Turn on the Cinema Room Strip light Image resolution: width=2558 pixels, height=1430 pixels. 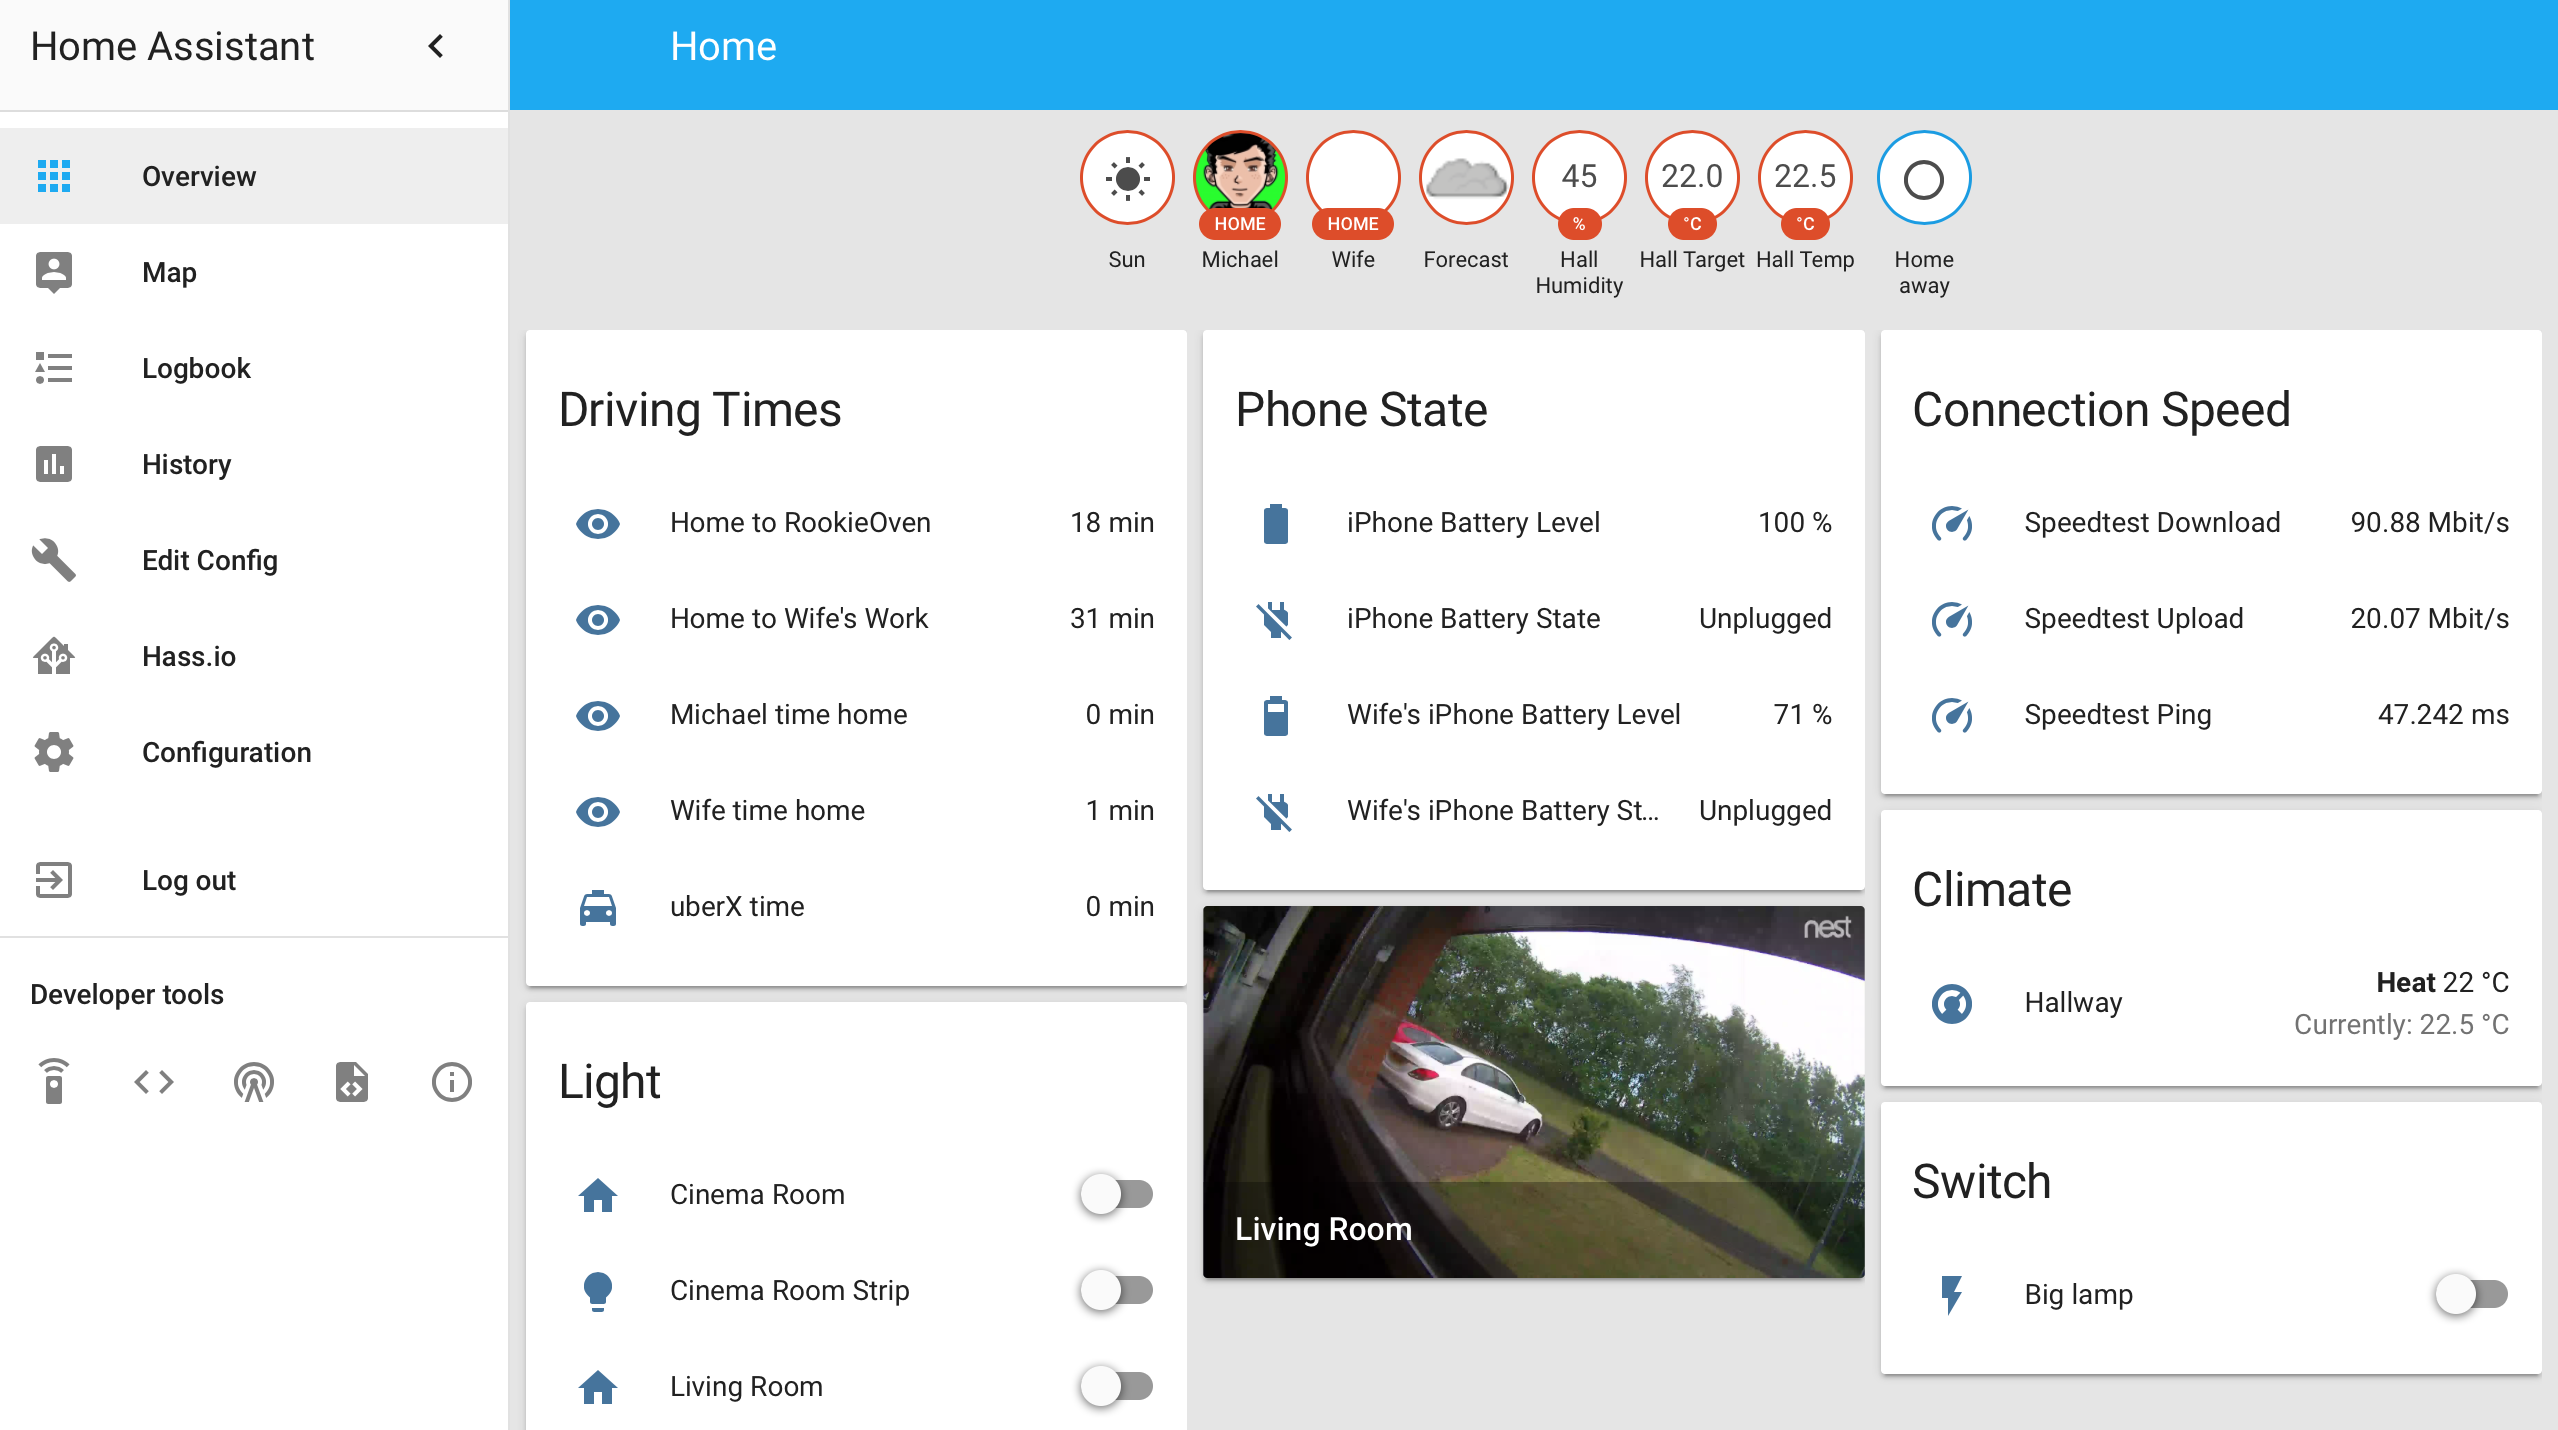tap(1116, 1290)
